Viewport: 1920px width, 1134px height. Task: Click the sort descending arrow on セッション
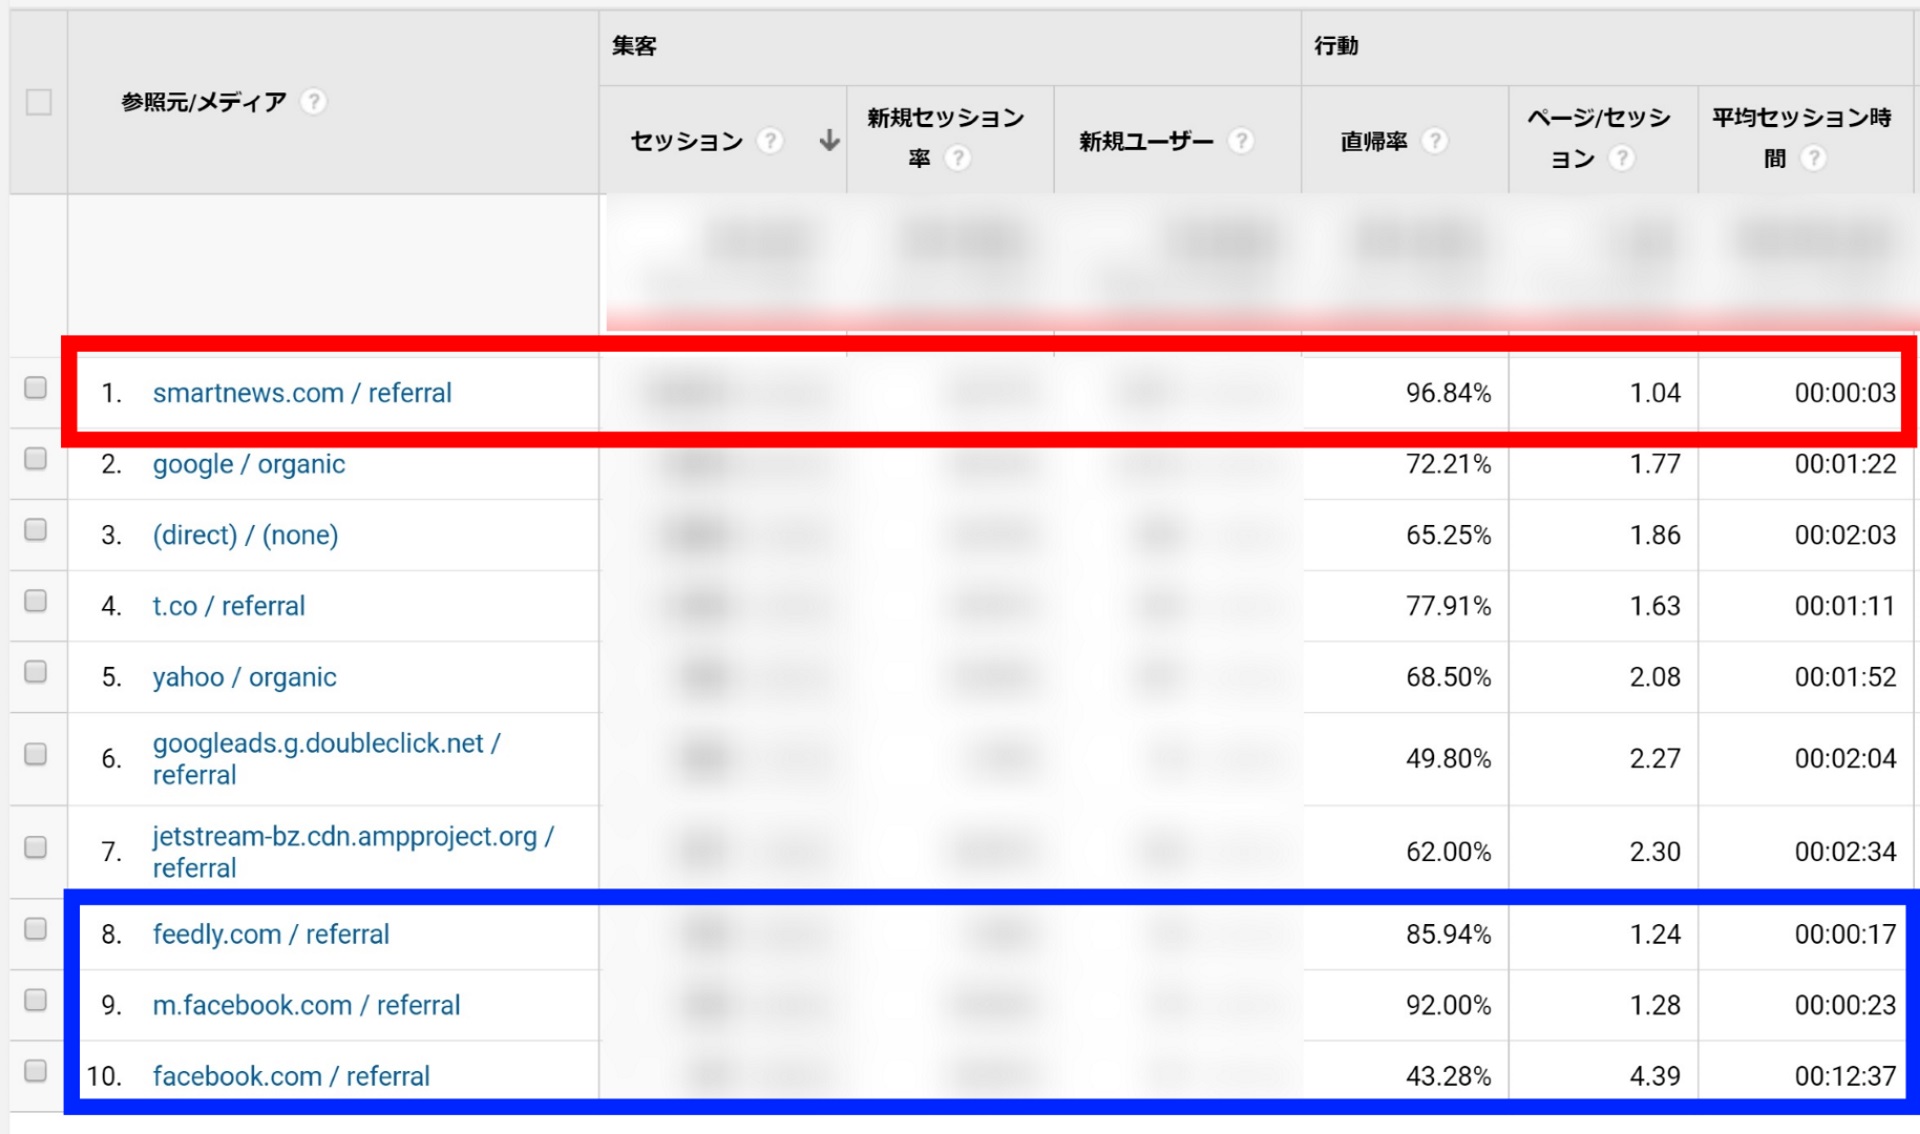(x=828, y=141)
